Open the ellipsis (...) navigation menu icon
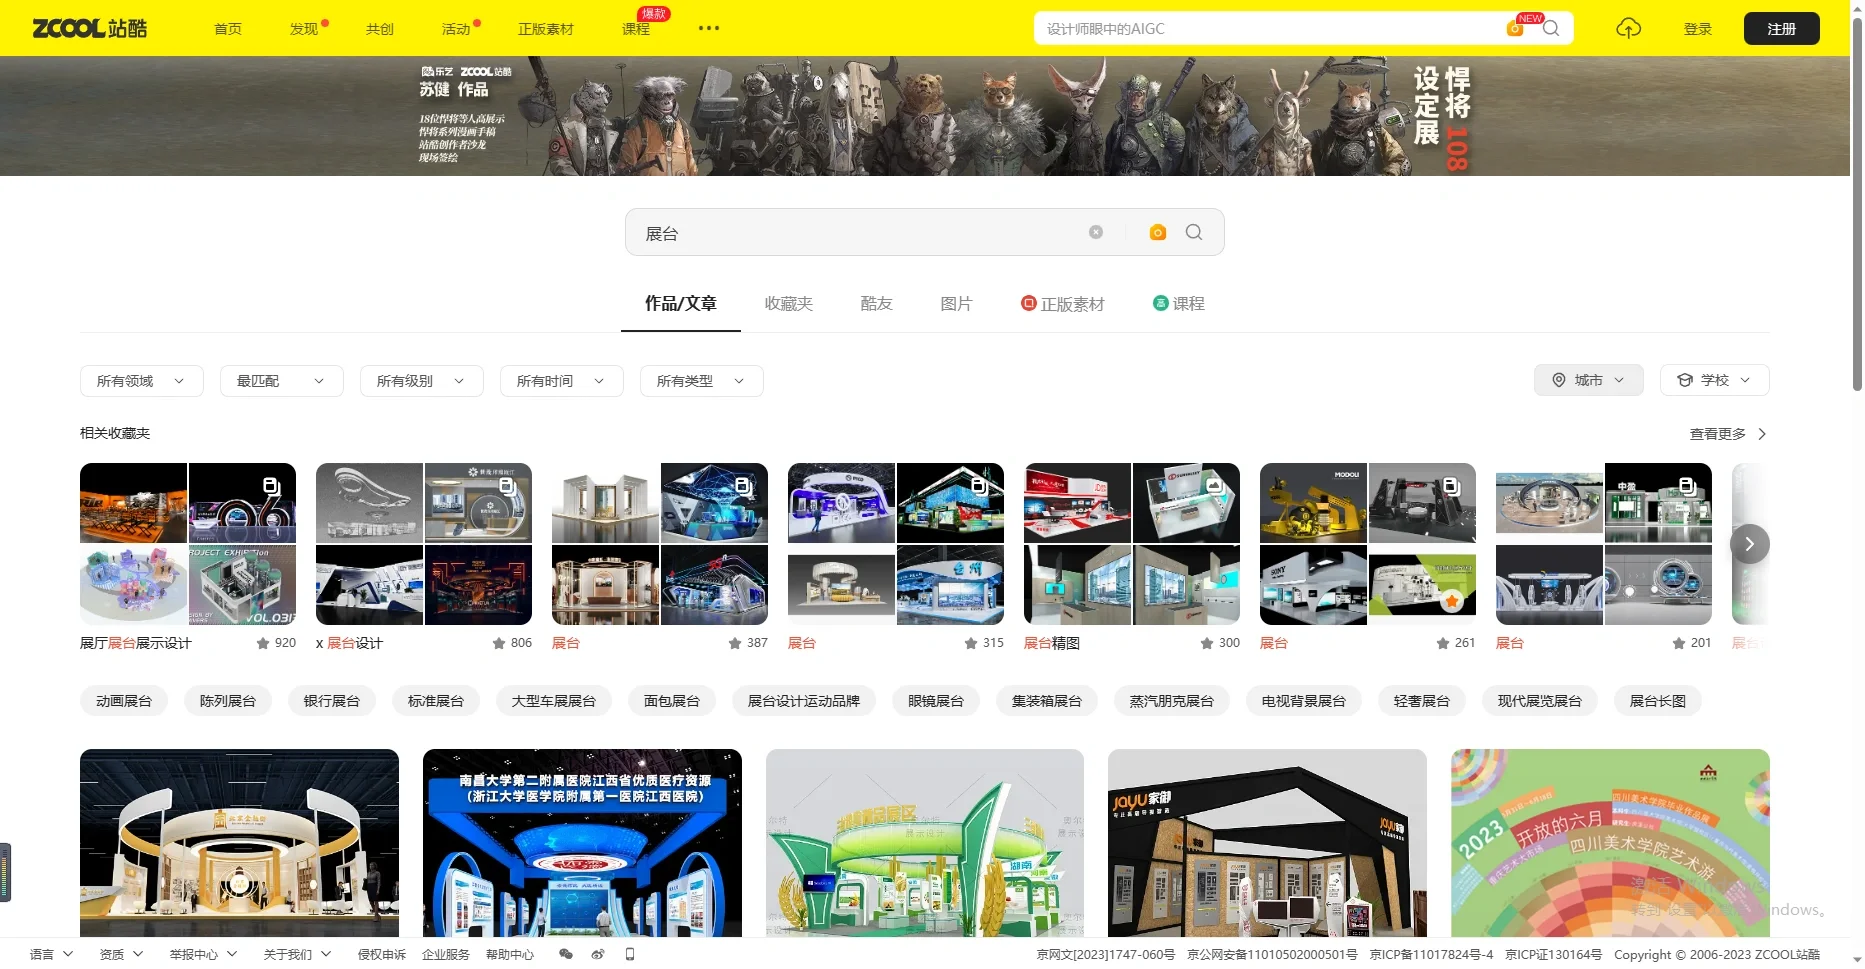1865x969 pixels. point(709,28)
